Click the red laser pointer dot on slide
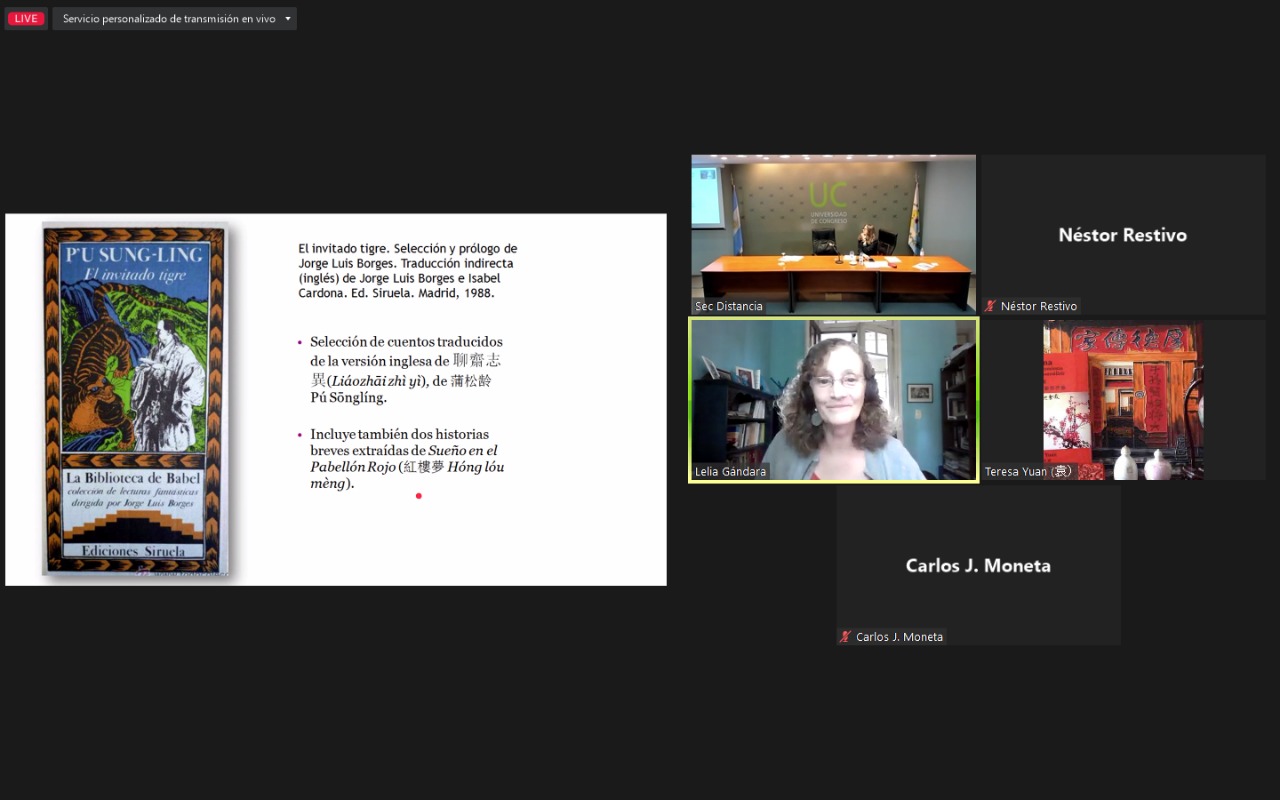This screenshot has height=800, width=1280. click(418, 496)
